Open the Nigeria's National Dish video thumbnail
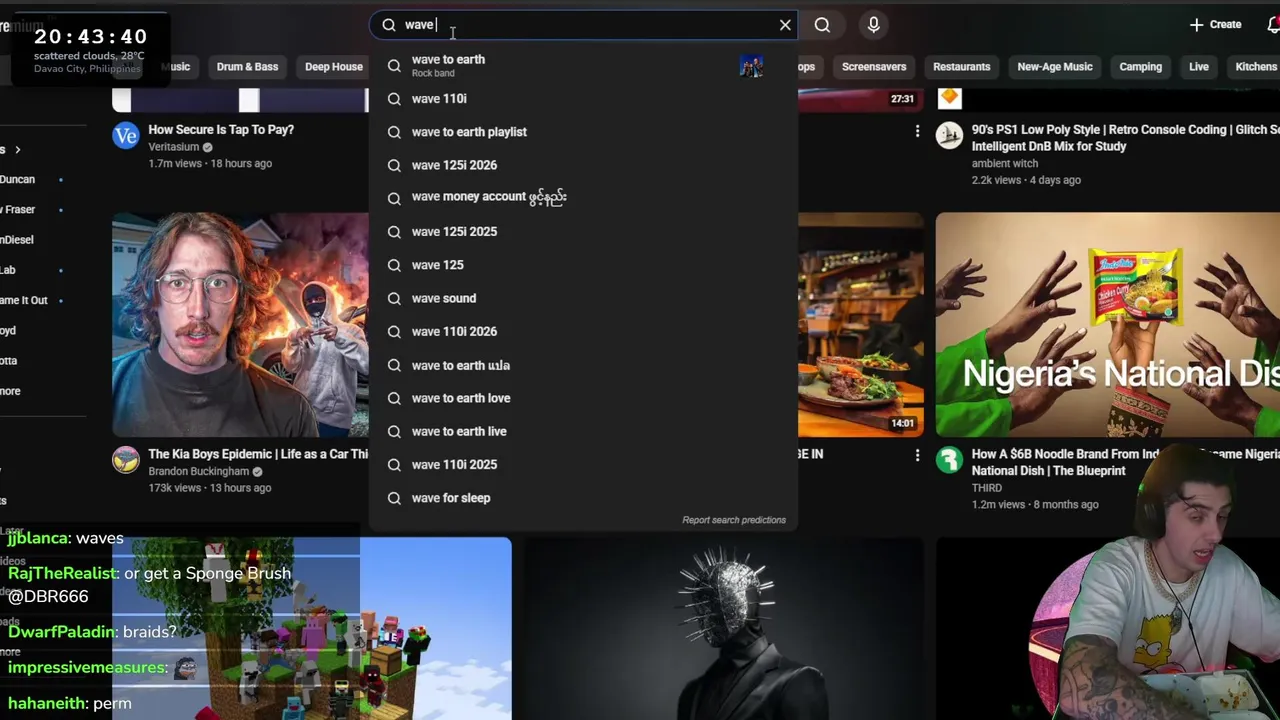 [1108, 324]
